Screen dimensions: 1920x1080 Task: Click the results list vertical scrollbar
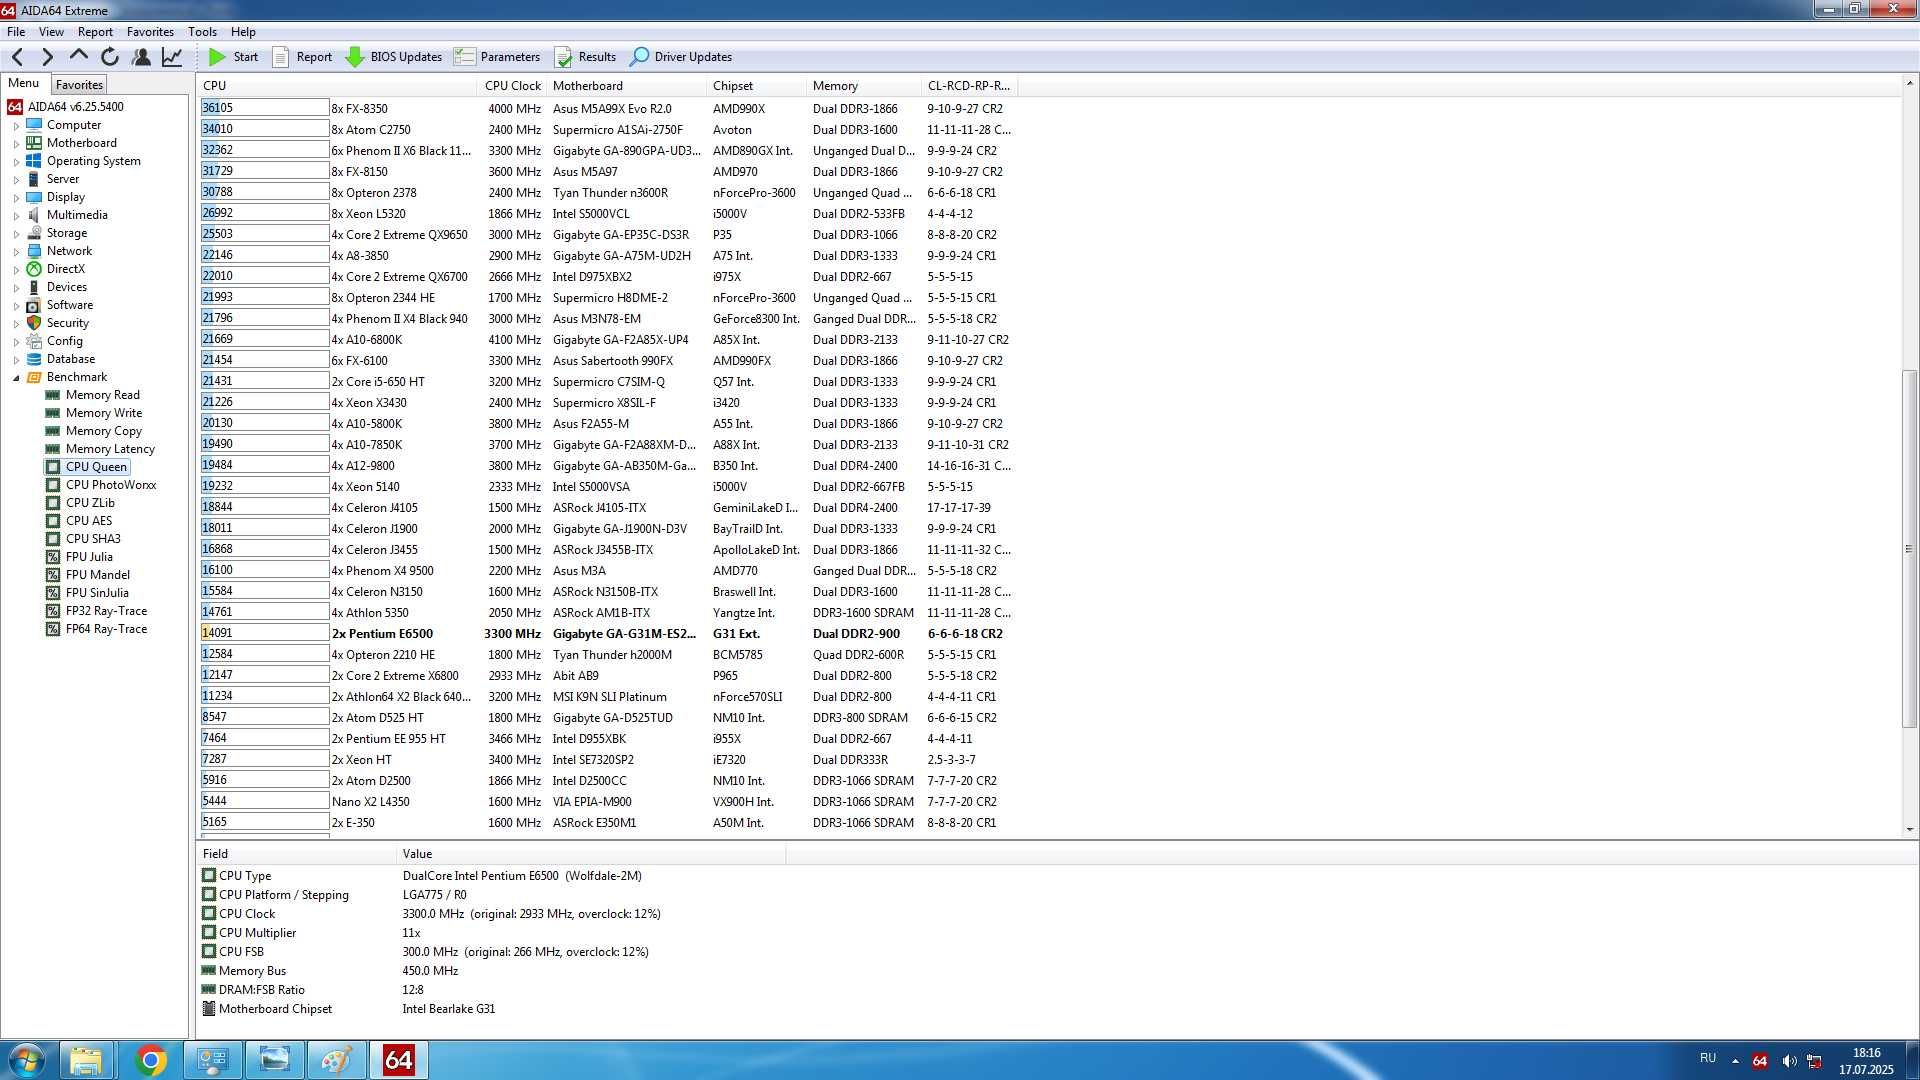coord(1909,548)
